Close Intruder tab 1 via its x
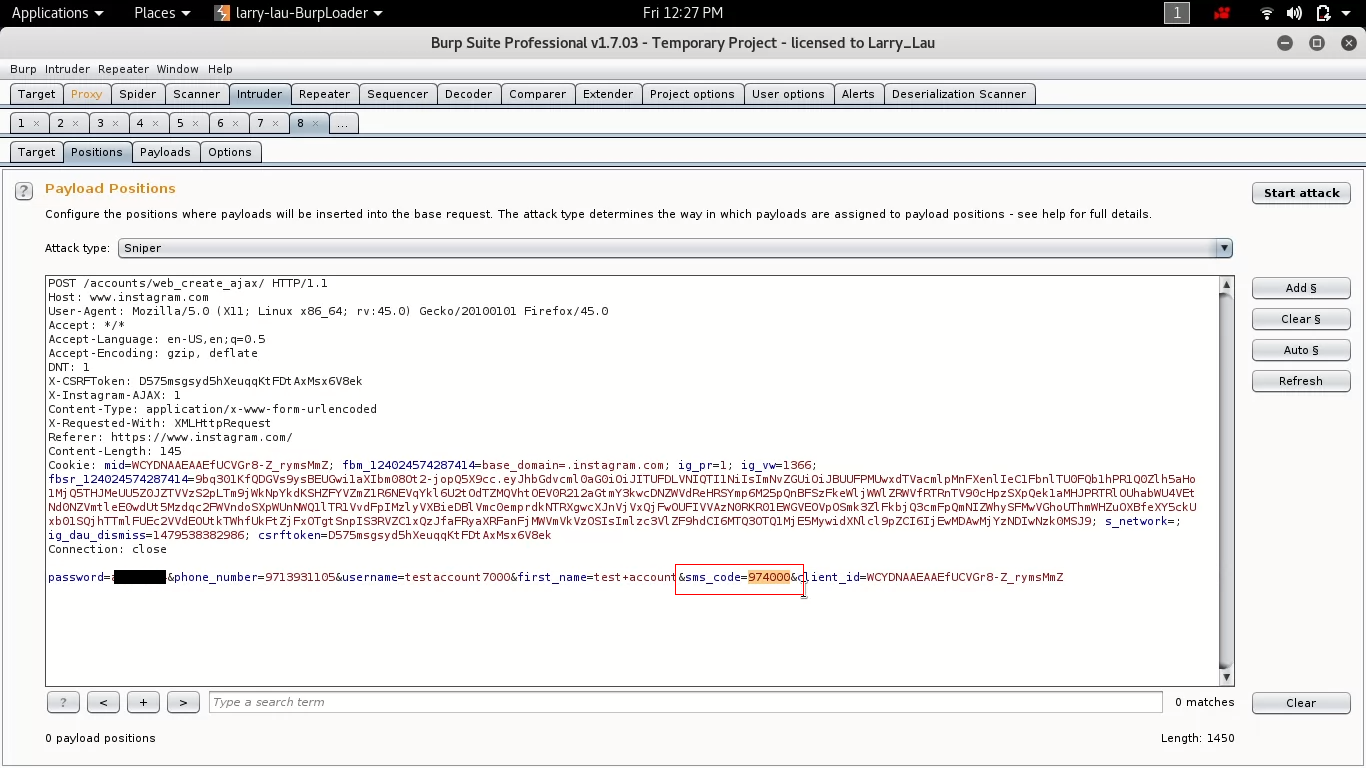The image size is (1366, 768). (36, 124)
